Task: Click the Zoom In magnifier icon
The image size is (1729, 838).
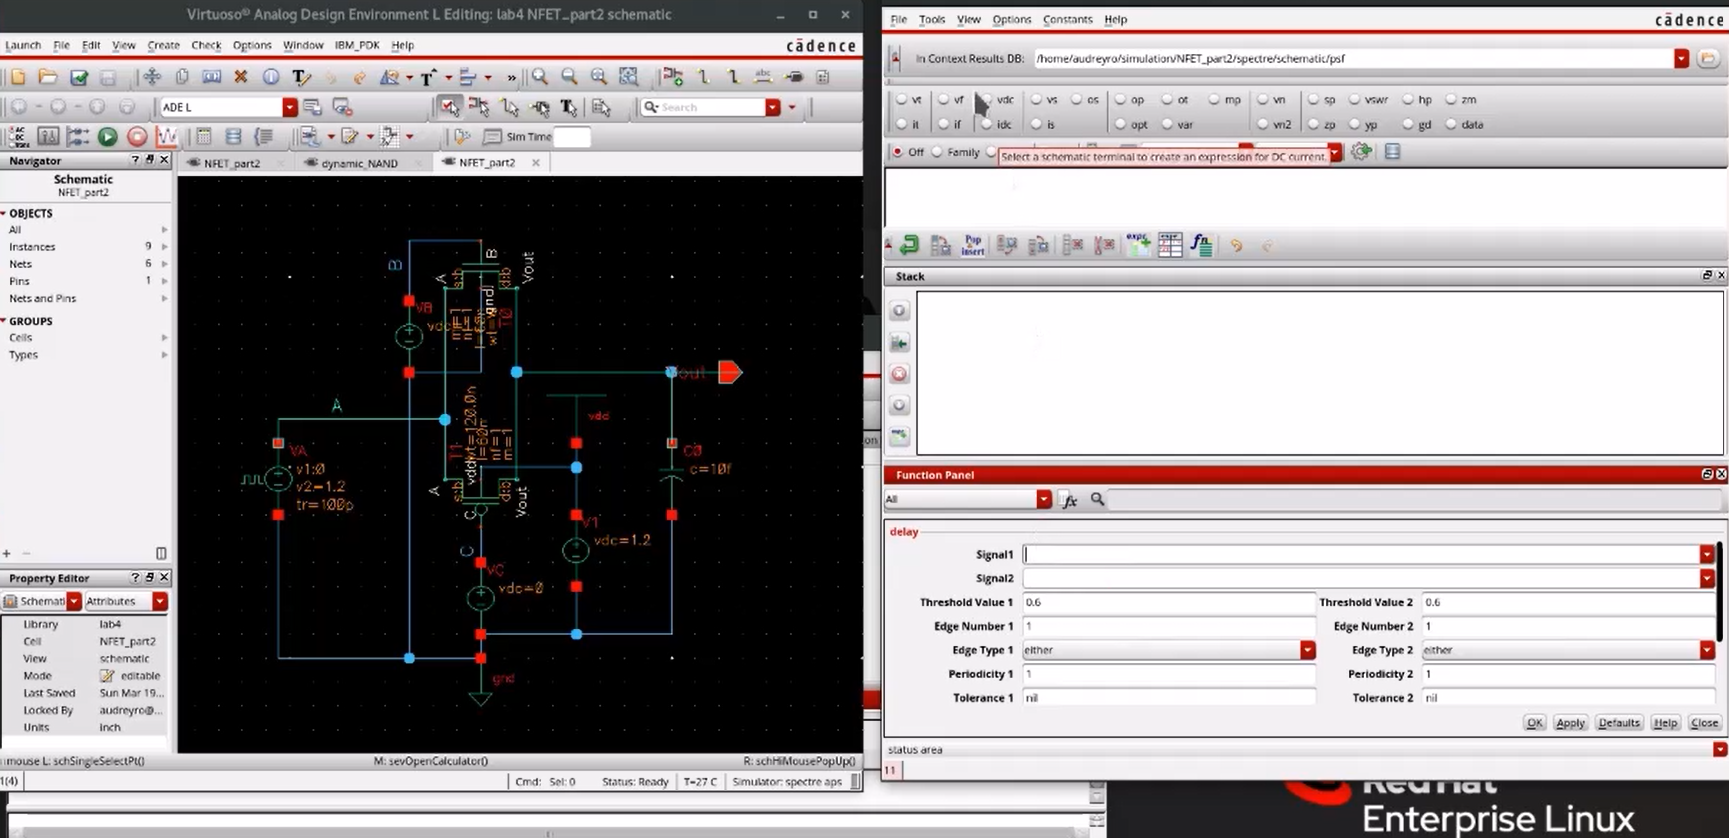Action: pos(540,77)
